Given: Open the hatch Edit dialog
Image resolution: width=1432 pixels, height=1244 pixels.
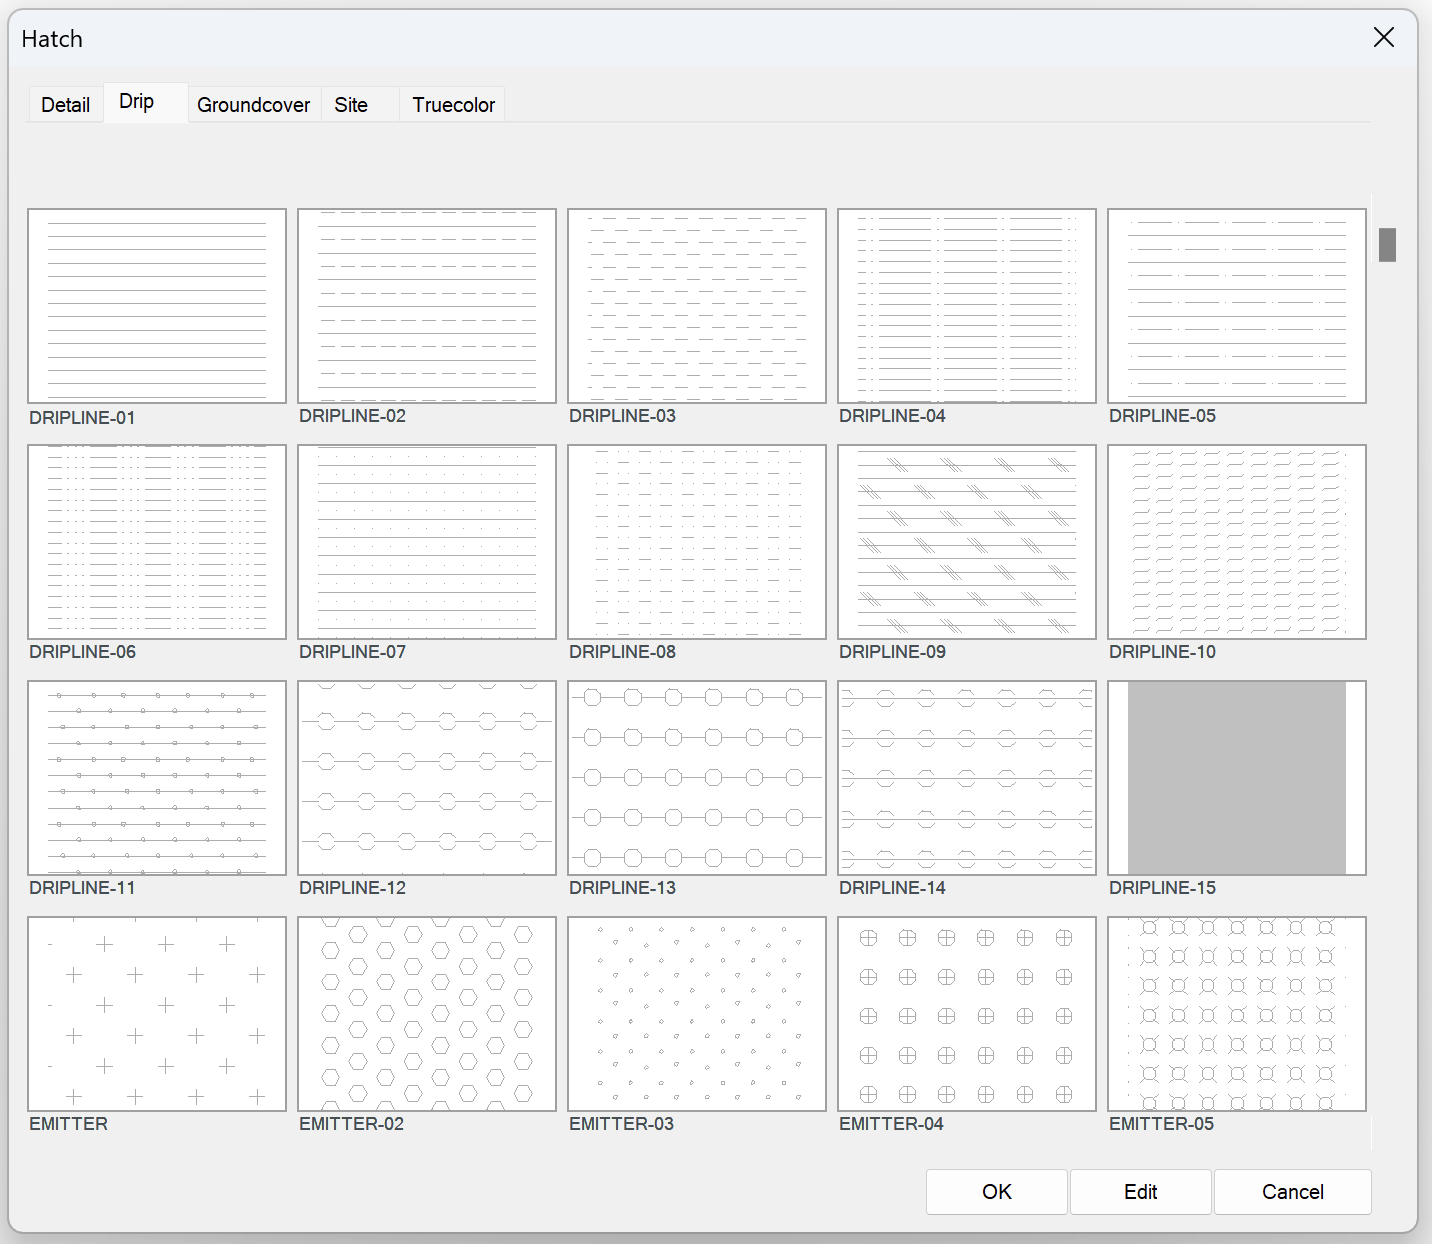Looking at the screenshot, I should (x=1140, y=1192).
